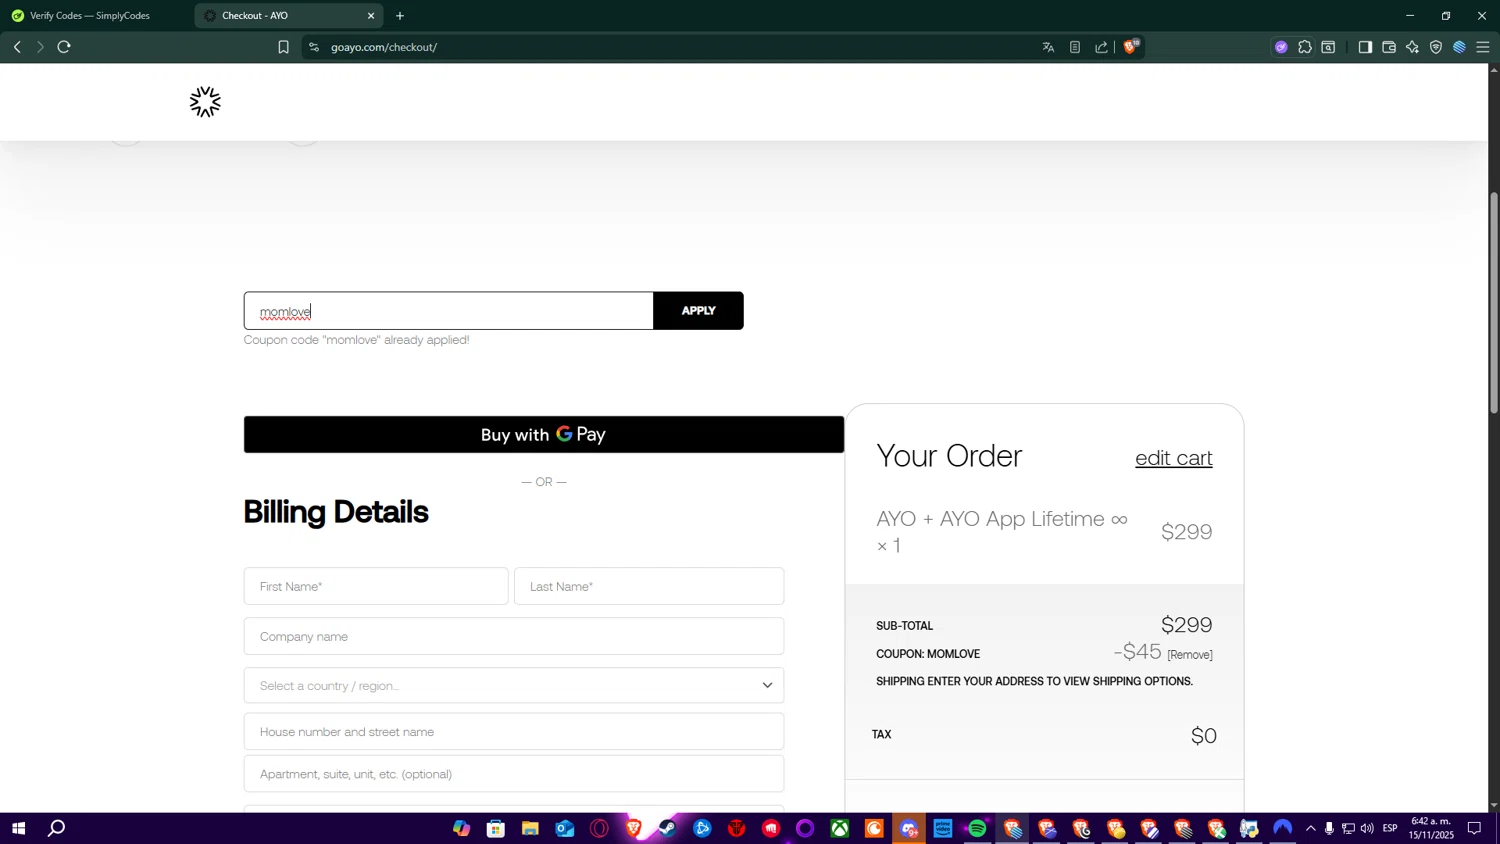Click the House number and street name field
The width and height of the screenshot is (1500, 844).
click(x=514, y=732)
